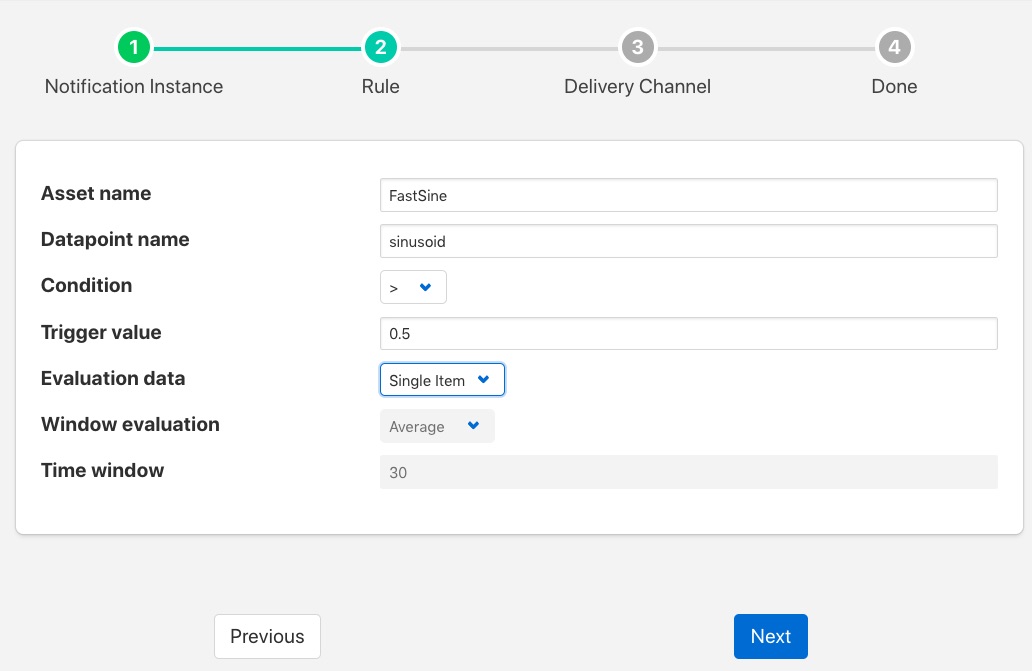Select the Rule step label
1032x671 pixels.
[x=380, y=87]
